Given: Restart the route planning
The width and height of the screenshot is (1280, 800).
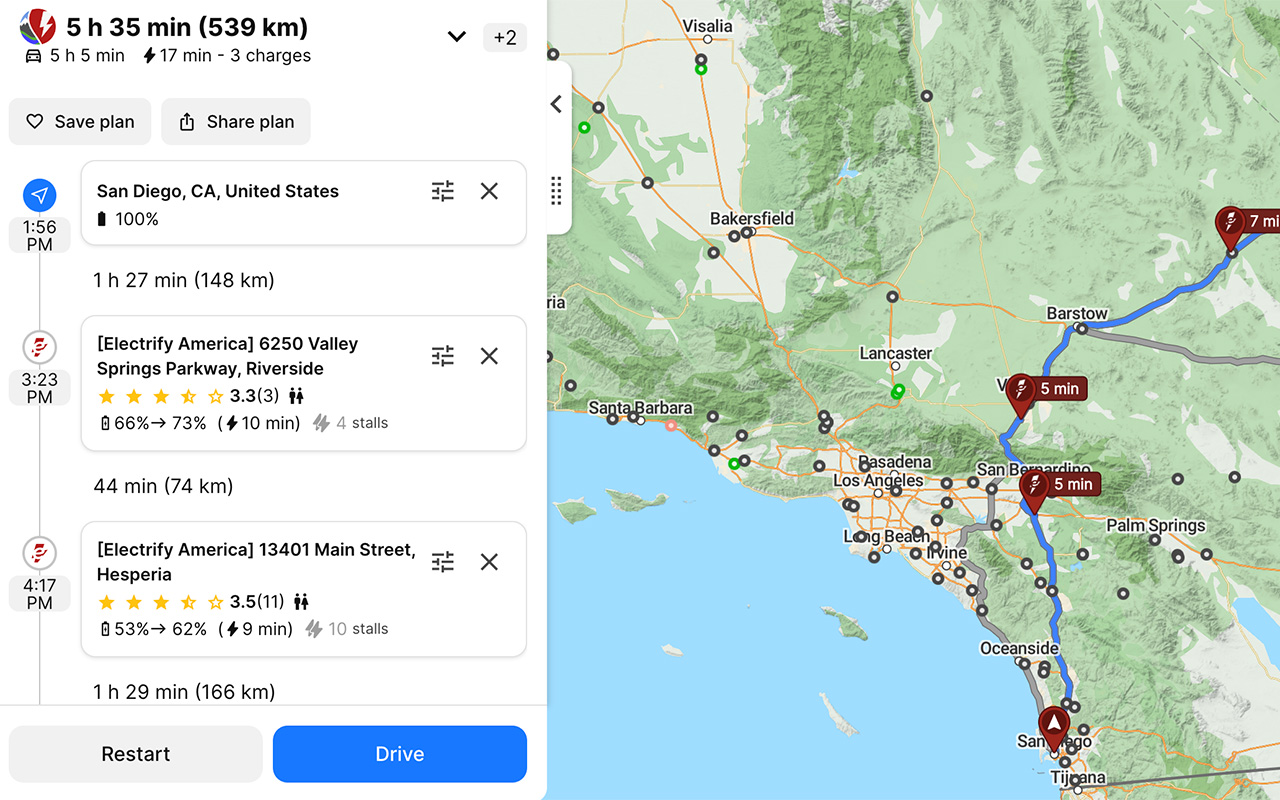Looking at the screenshot, I should point(134,754).
